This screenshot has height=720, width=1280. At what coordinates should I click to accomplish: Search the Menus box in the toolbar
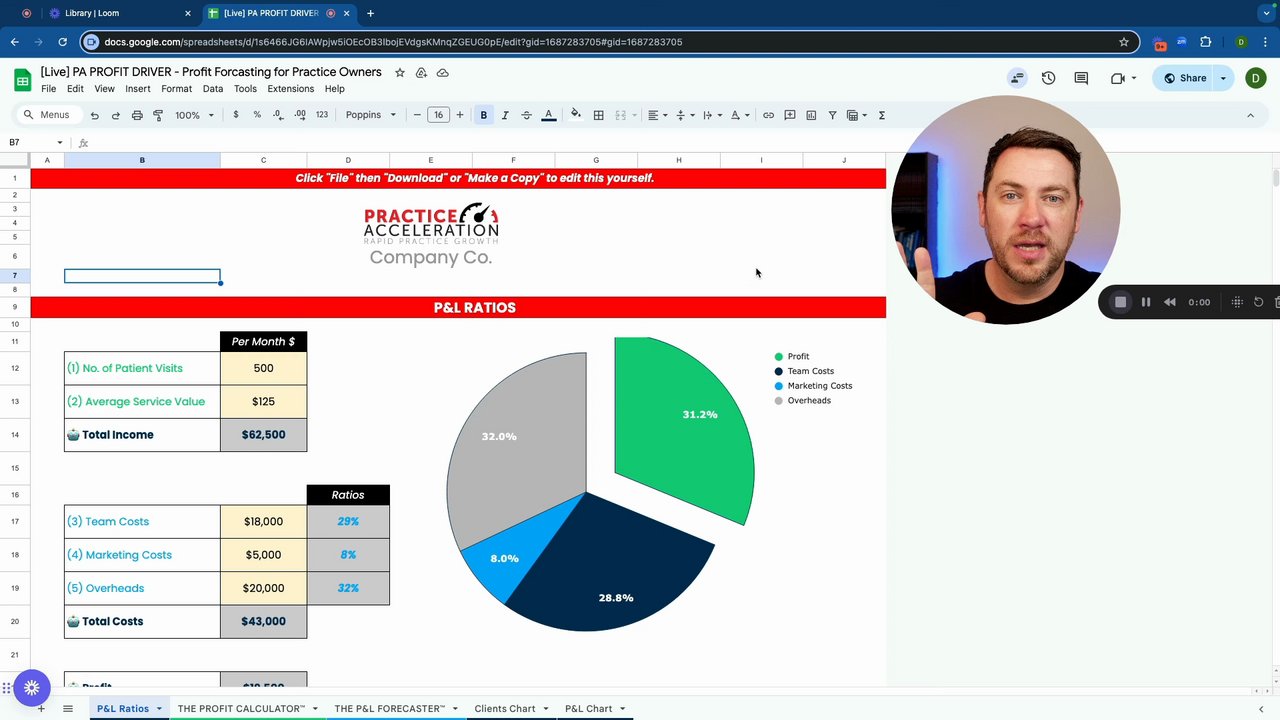click(x=47, y=115)
